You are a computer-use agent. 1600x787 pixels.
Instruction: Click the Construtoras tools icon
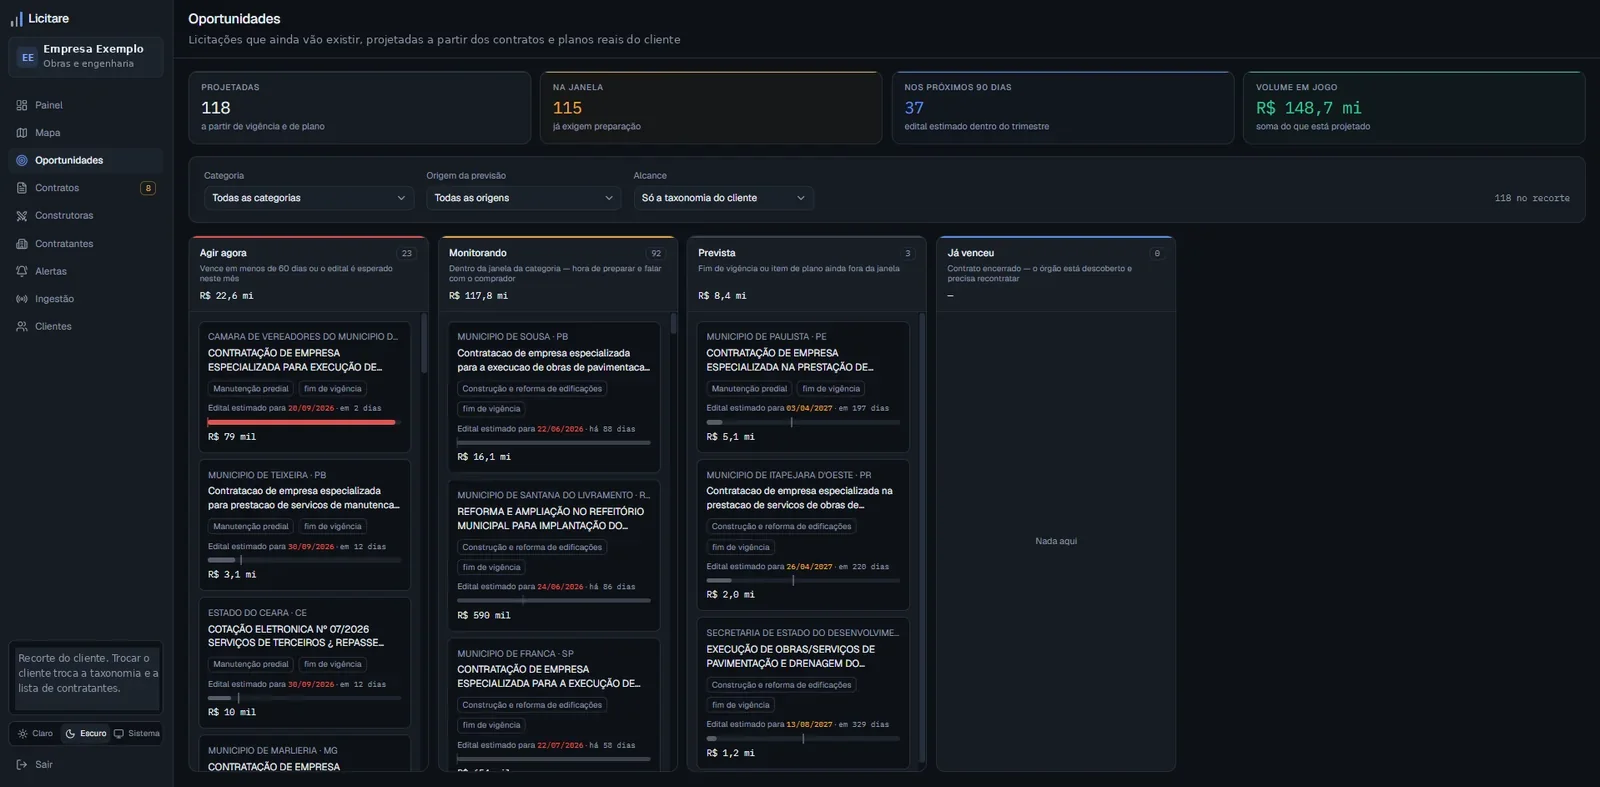tap(22, 216)
